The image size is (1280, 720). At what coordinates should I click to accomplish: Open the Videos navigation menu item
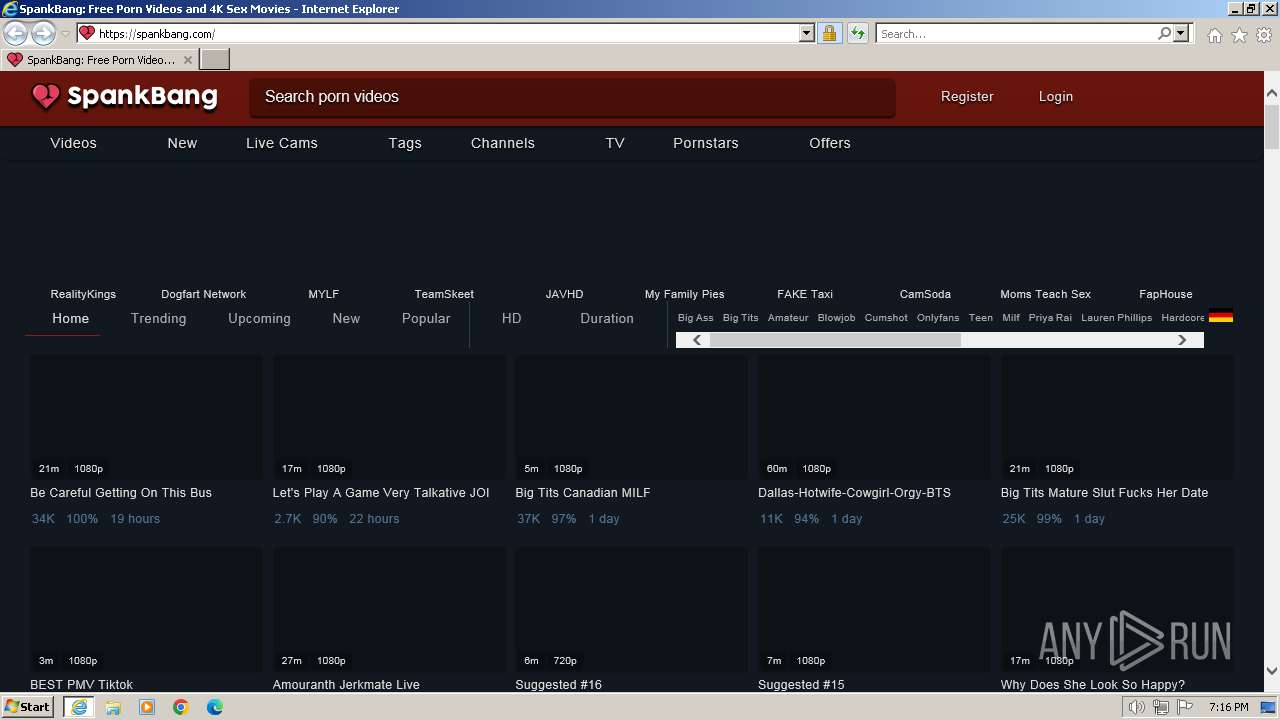pos(73,143)
